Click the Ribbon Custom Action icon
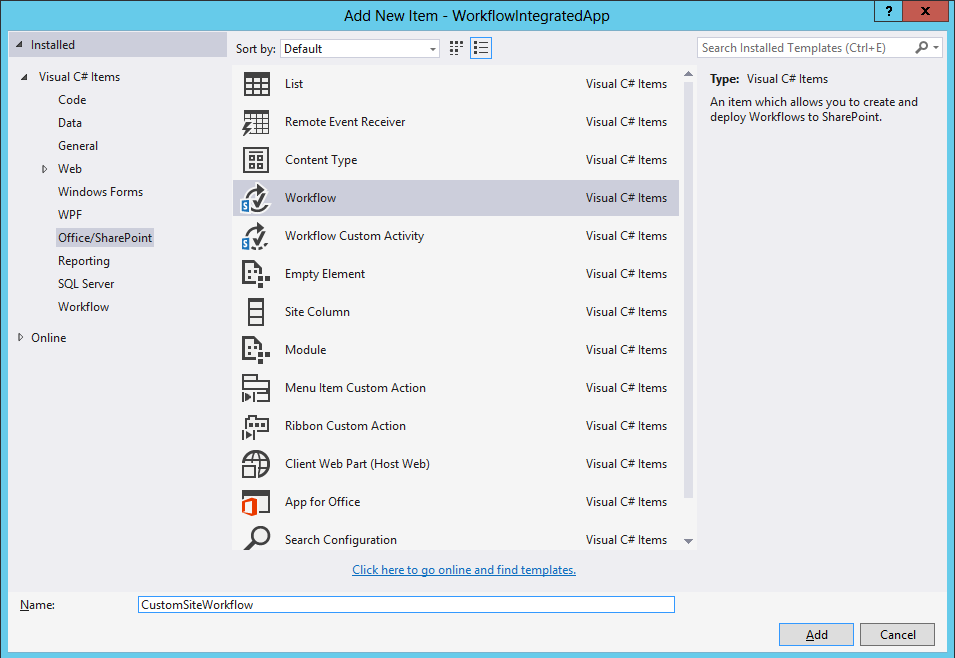The image size is (955, 658). (256, 426)
